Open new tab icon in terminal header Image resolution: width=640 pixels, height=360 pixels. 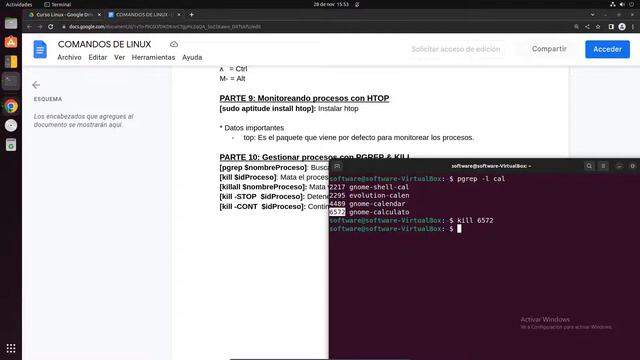coord(337,166)
